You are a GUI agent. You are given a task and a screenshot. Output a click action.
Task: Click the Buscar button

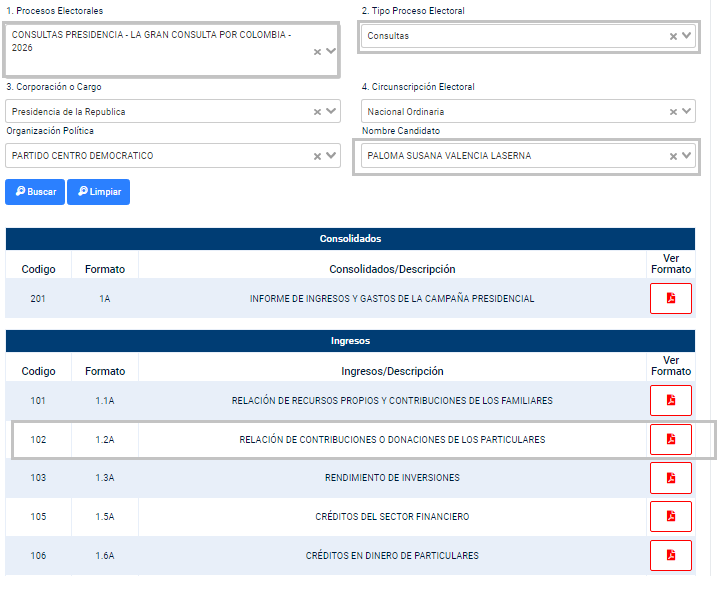(x=35, y=192)
